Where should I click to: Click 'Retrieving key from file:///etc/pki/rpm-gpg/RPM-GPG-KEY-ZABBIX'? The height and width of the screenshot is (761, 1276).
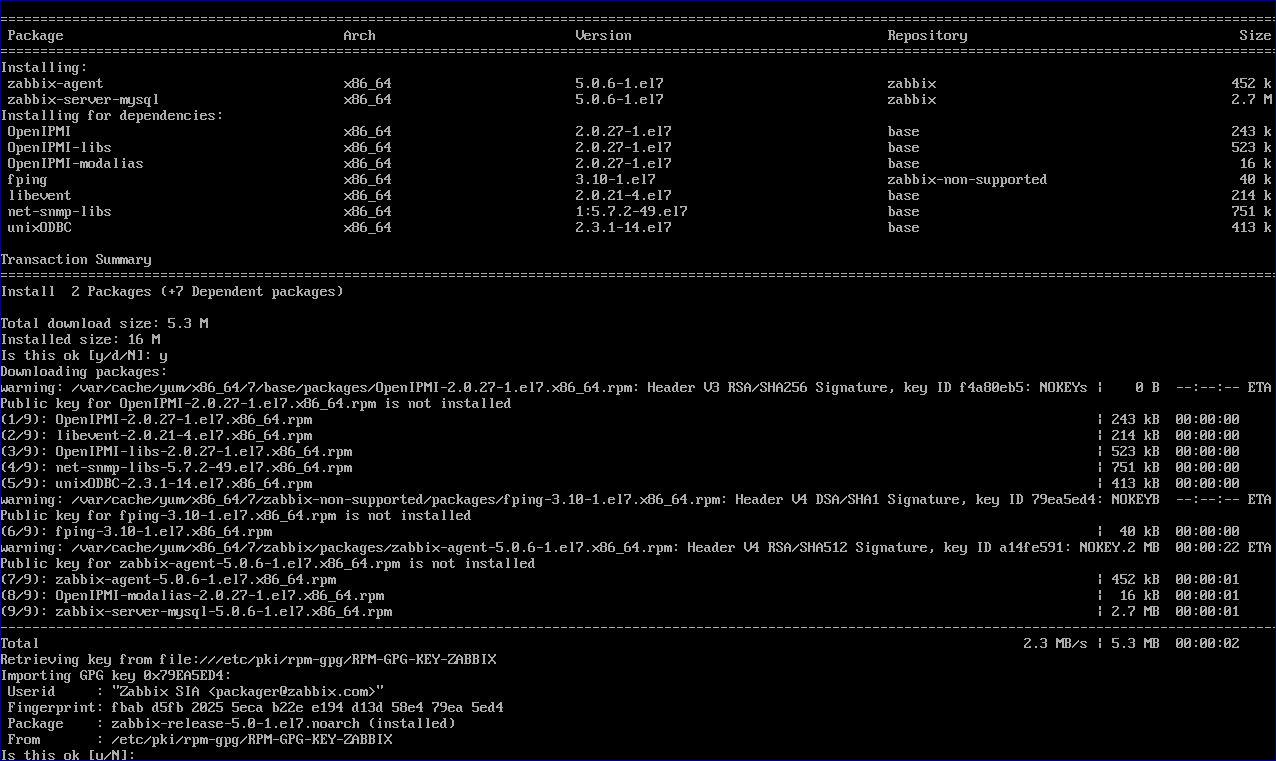(248, 660)
